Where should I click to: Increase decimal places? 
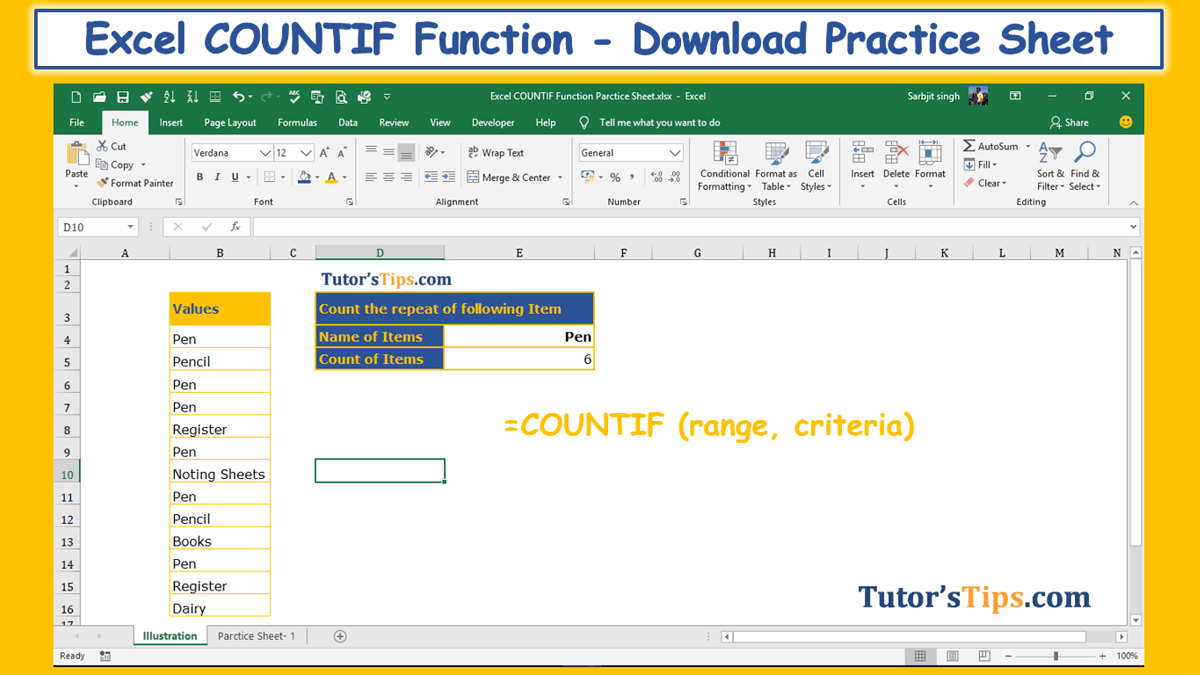click(x=657, y=177)
